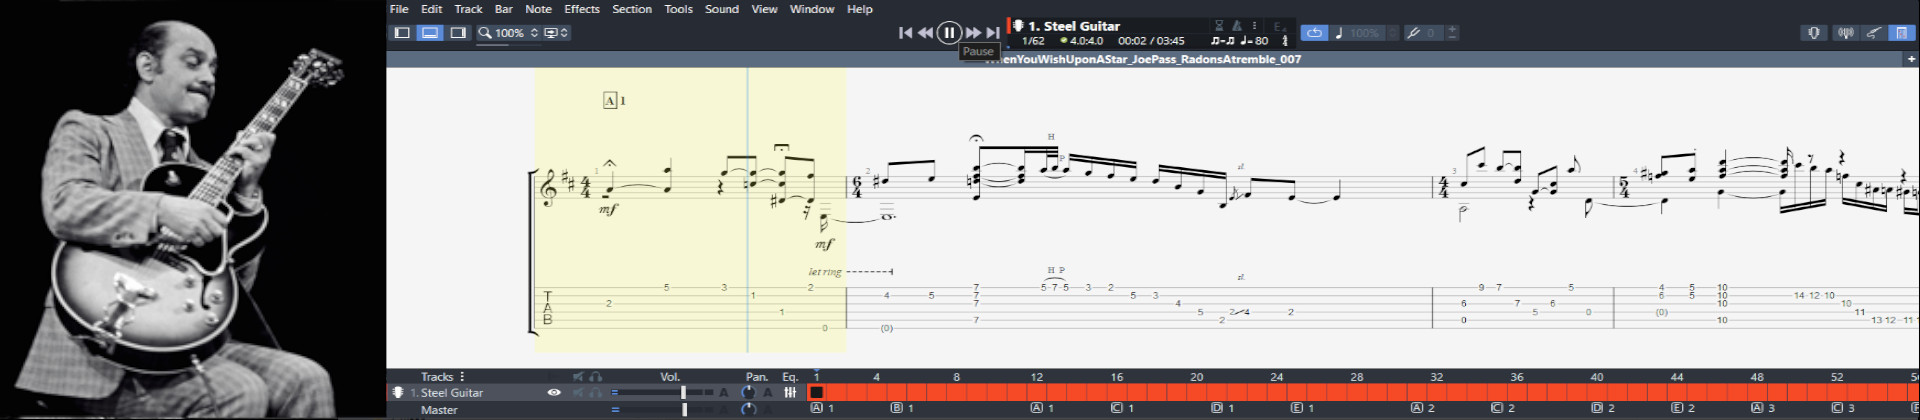This screenshot has height=420, width=1920.
Task: Click the tuning fork icon in transport display
Action: pos(1285,41)
